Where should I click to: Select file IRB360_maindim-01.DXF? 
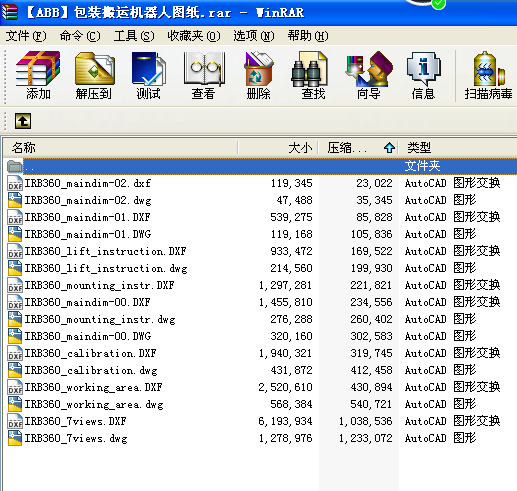pos(88,217)
